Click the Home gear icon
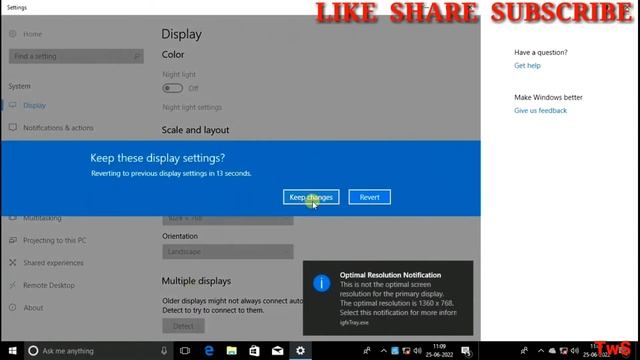Viewport: 640px width, 360px height. (x=13, y=34)
